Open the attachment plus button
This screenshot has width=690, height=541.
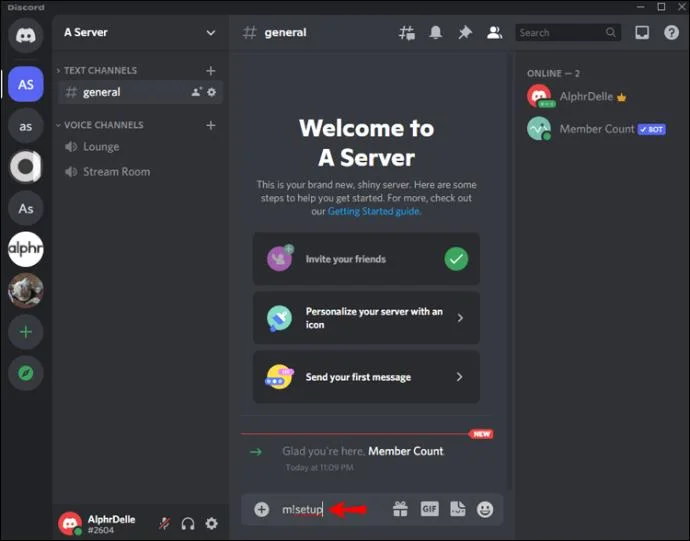[x=261, y=509]
